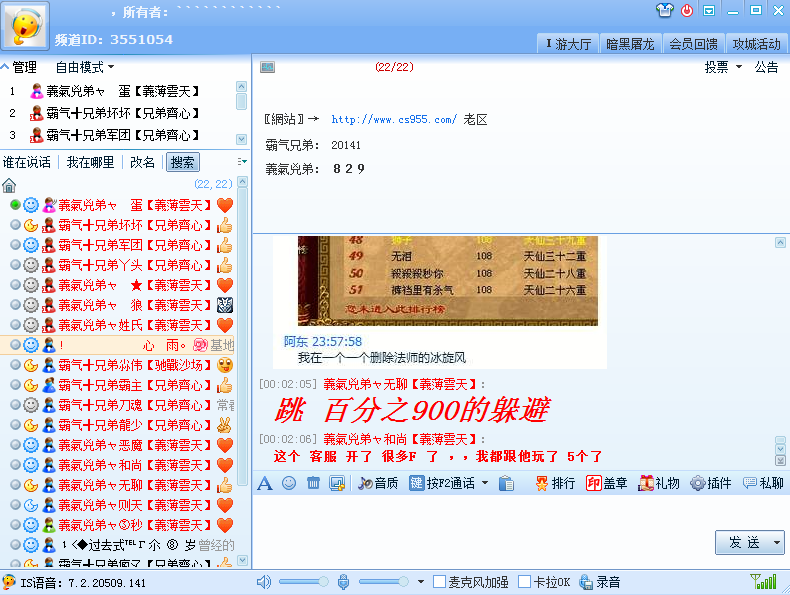This screenshot has height=595, width=790.
Task: Open the 公告 announcement button
Action: point(766,67)
